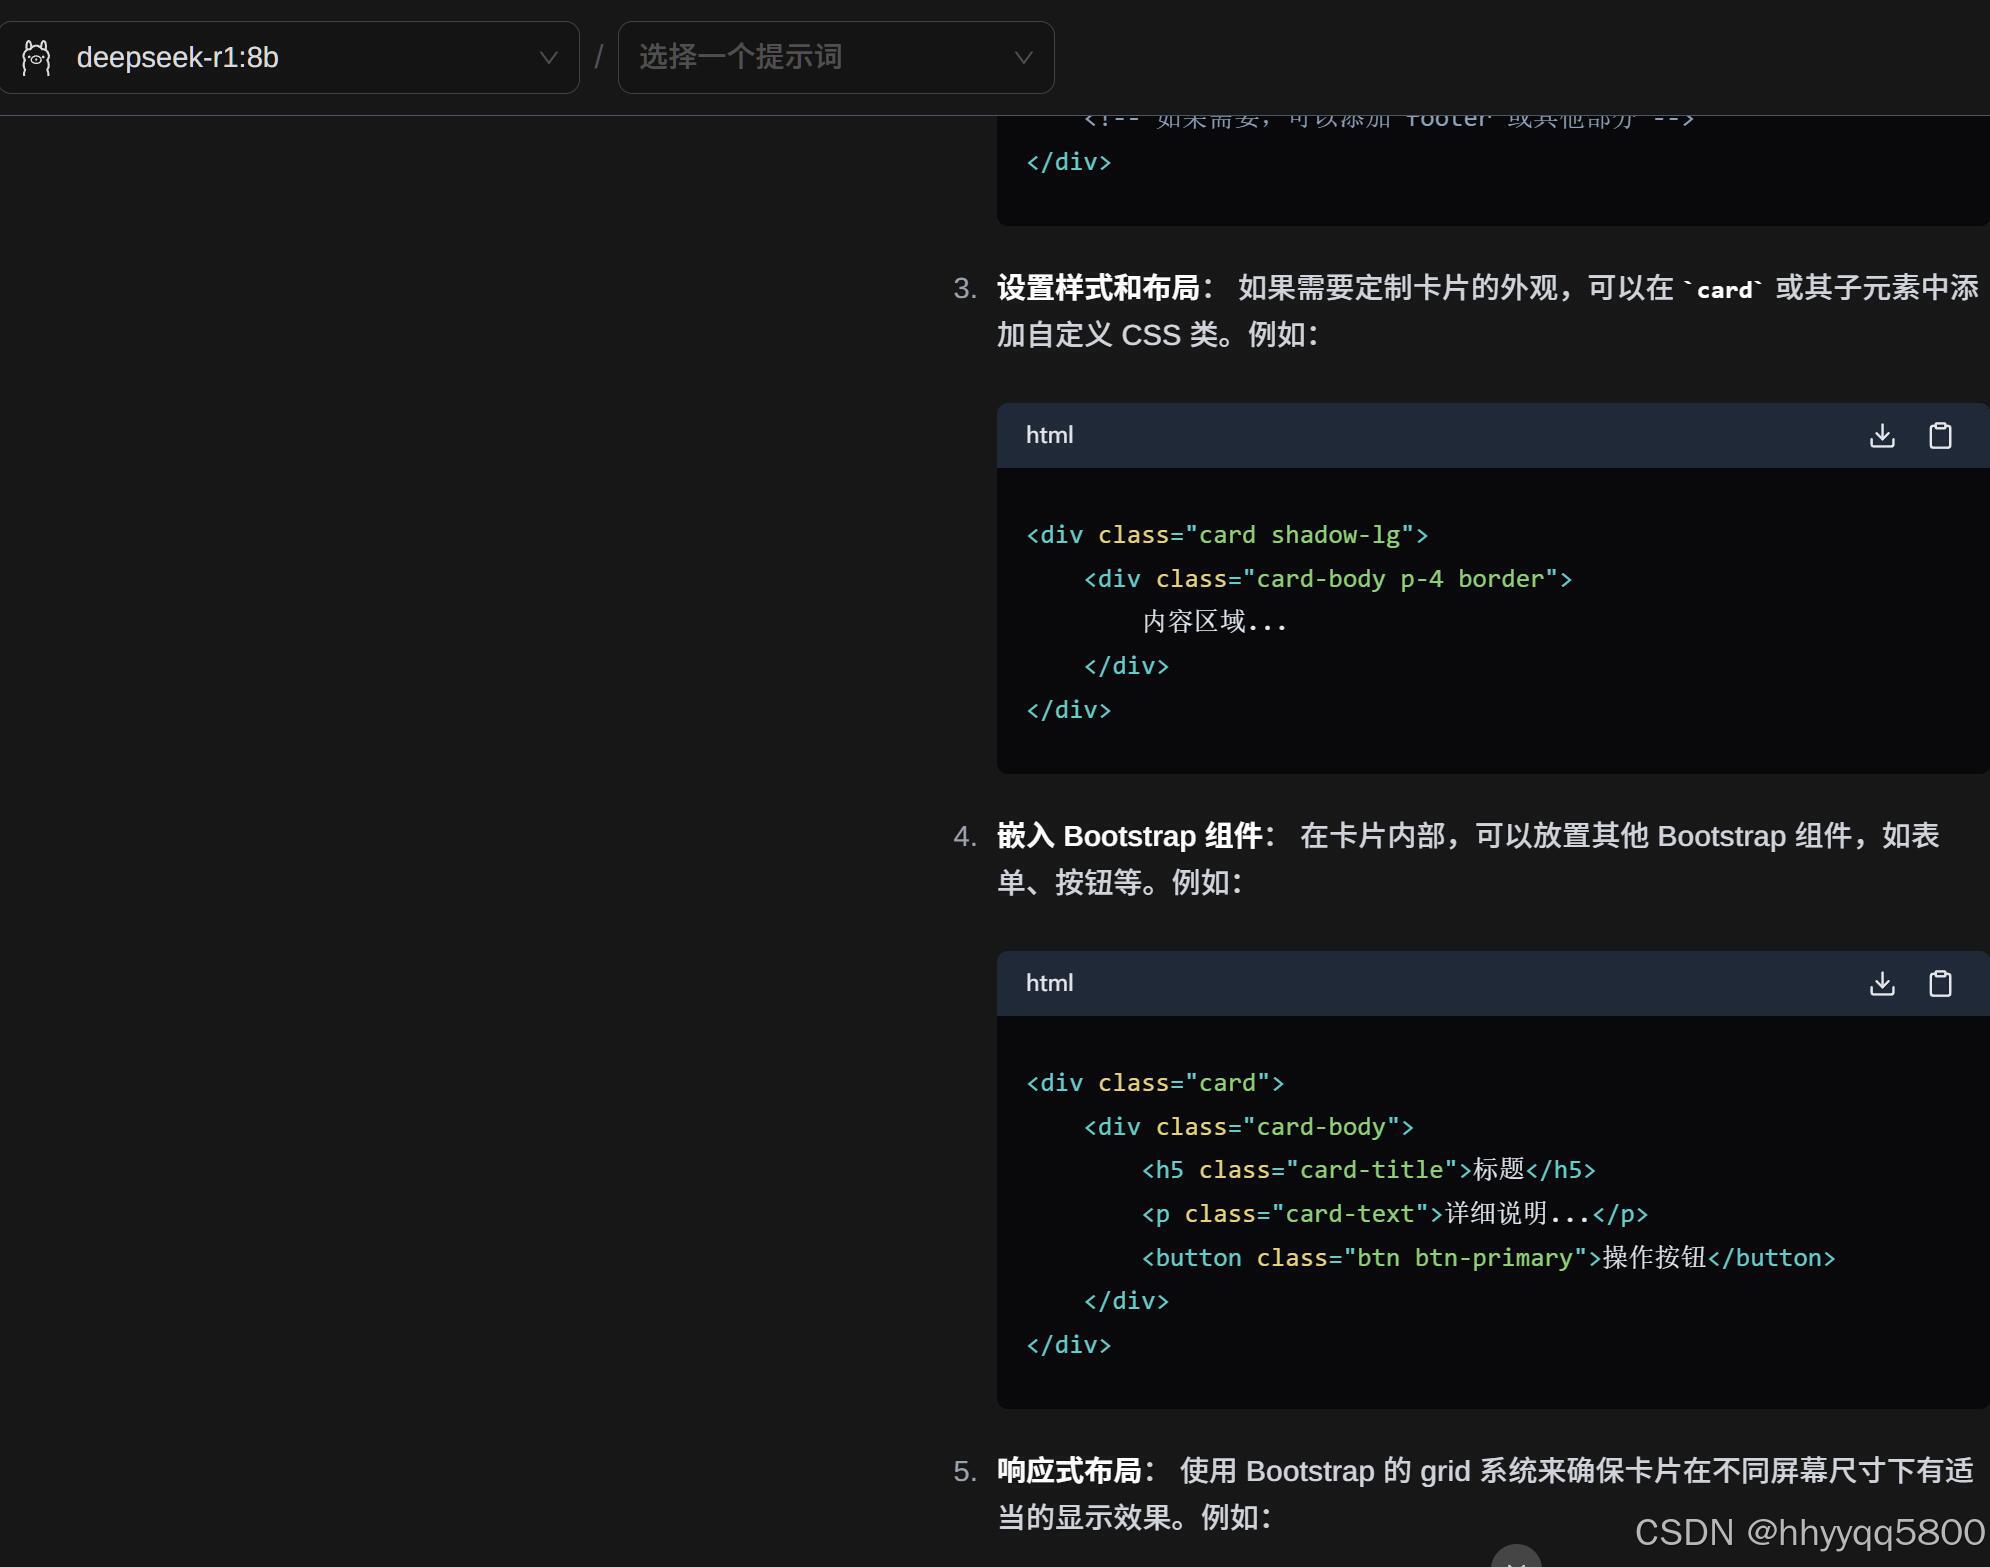Click the 嵌入 Bootstrap 组件 heading text

click(x=1129, y=836)
